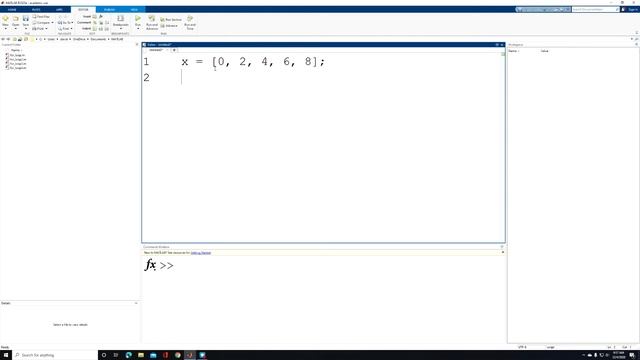This screenshot has height=360, width=640.
Task: Click the Insert function fx icon
Action: click(x=101, y=17)
